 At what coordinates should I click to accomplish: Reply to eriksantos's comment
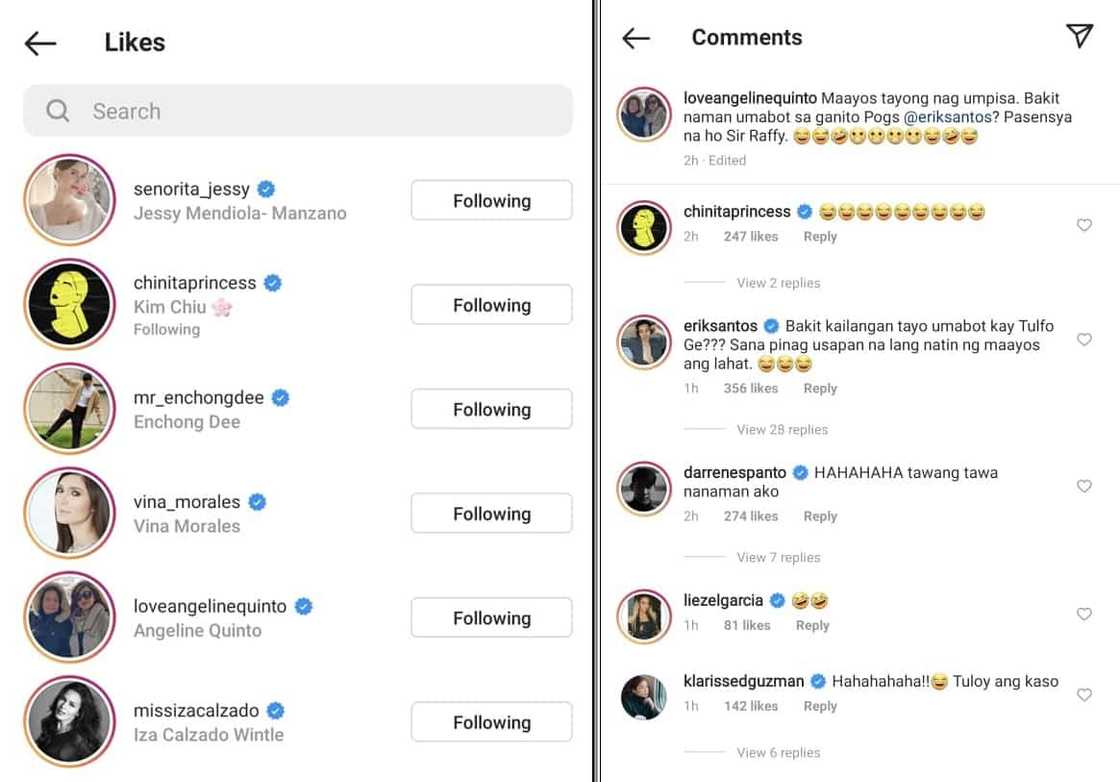tap(819, 388)
